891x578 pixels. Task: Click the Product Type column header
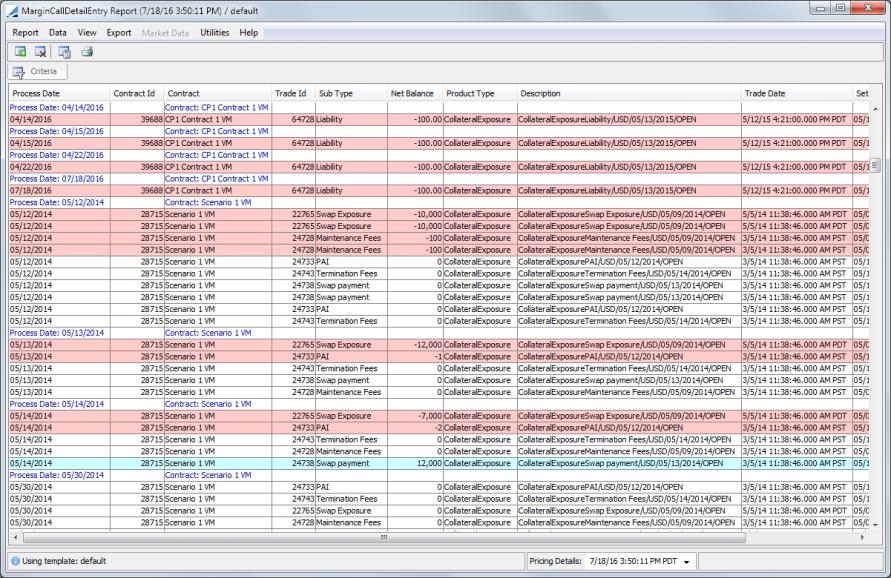tap(480, 93)
